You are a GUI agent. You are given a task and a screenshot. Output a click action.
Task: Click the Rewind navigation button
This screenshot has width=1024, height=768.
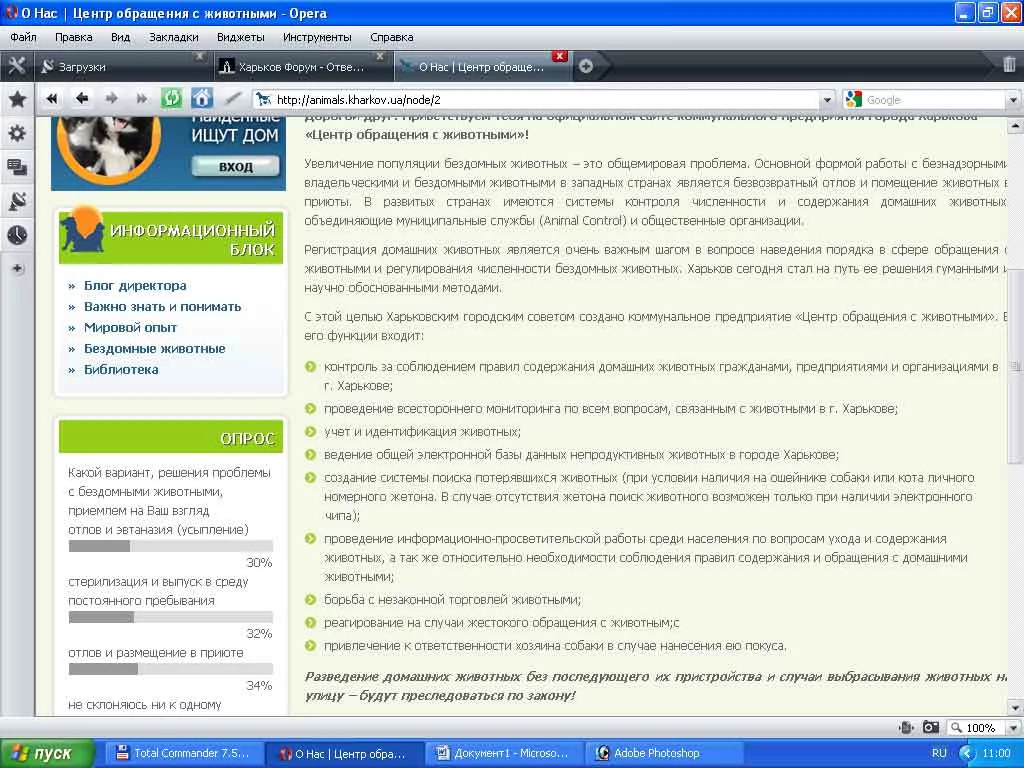(51, 99)
